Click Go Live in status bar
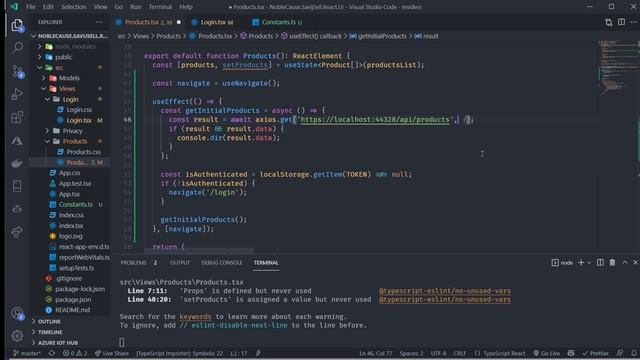 [x=547, y=353]
